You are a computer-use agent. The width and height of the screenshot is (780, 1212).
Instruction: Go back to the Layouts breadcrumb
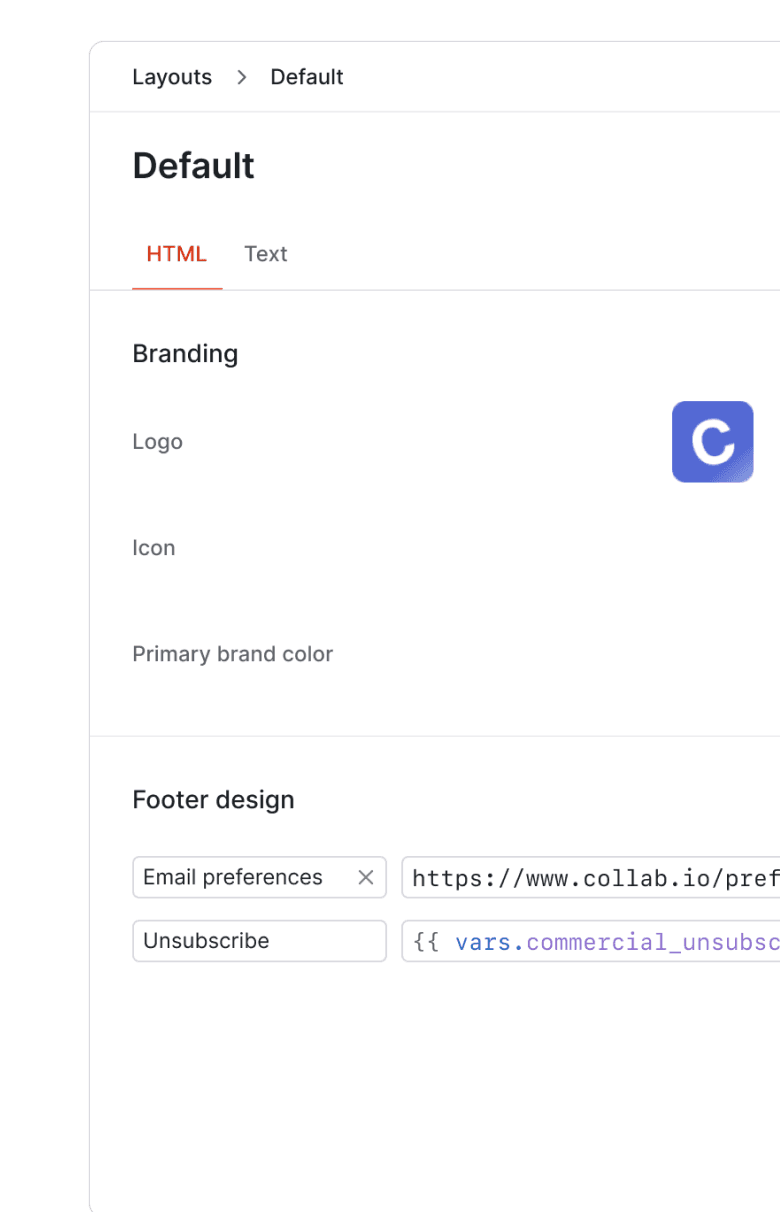[x=172, y=77]
